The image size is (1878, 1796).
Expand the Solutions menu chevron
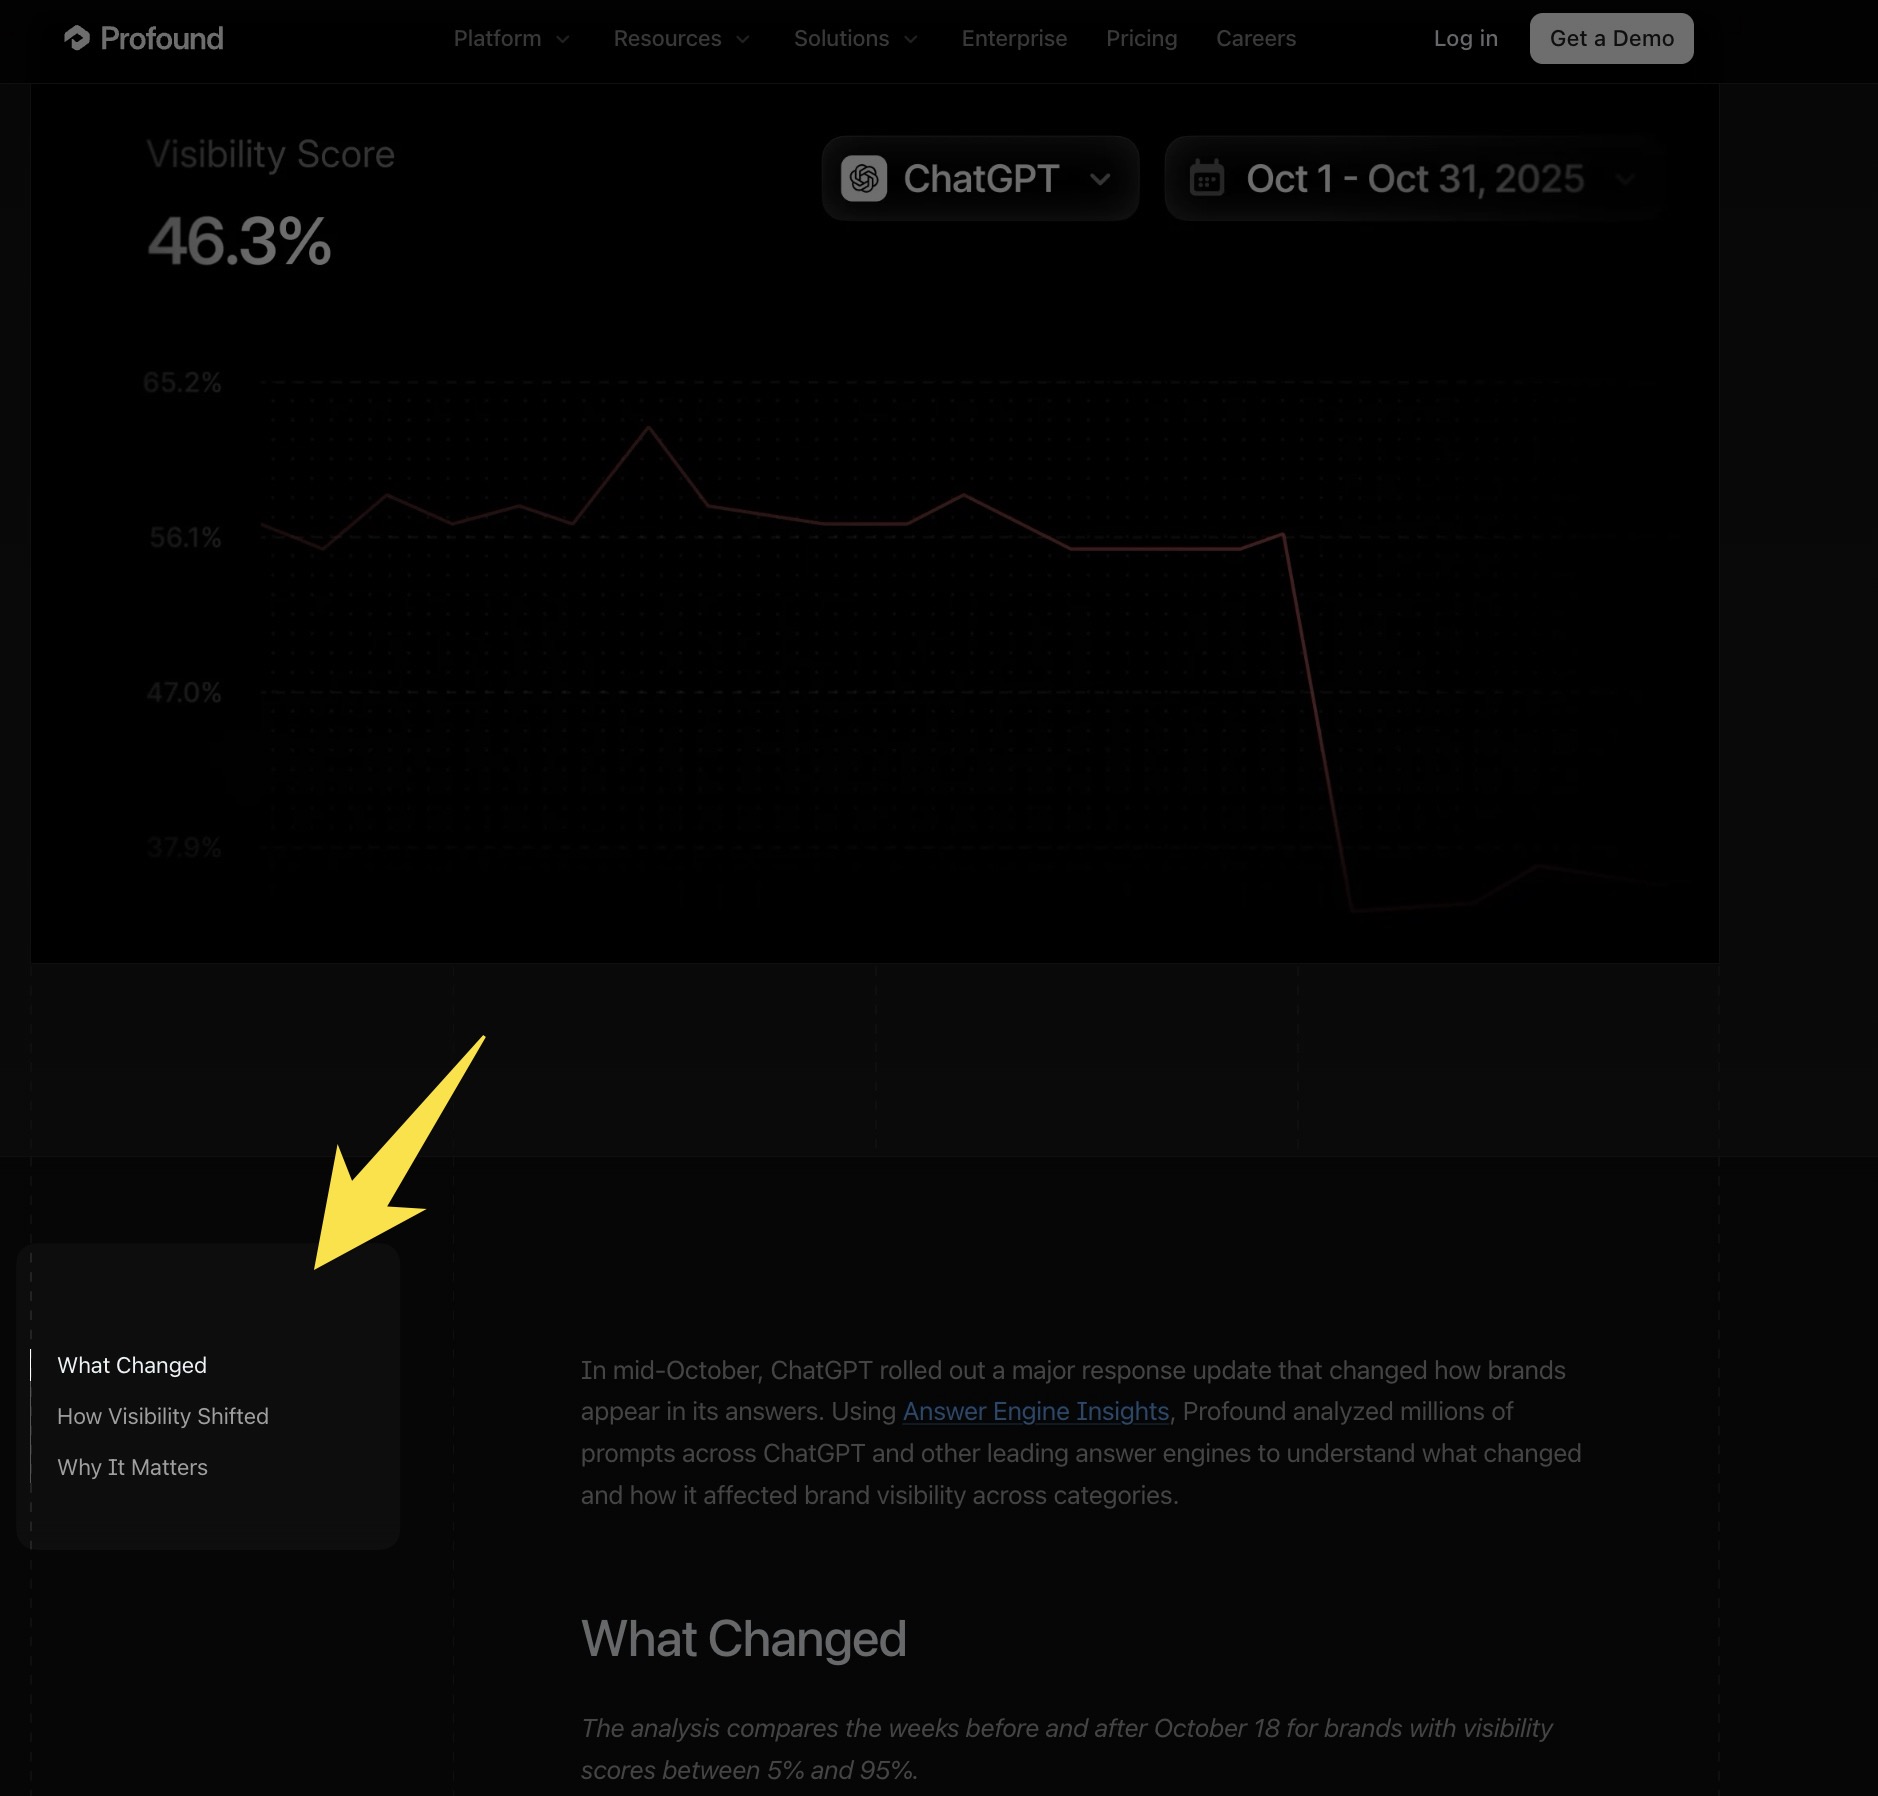point(911,39)
